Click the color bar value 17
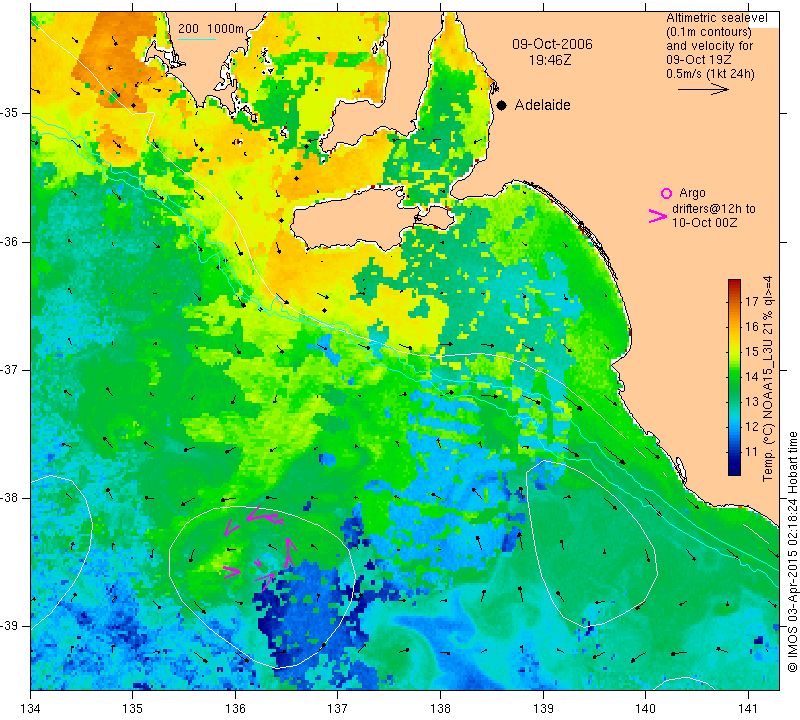Viewport: 800px width, 720px height. click(x=752, y=301)
